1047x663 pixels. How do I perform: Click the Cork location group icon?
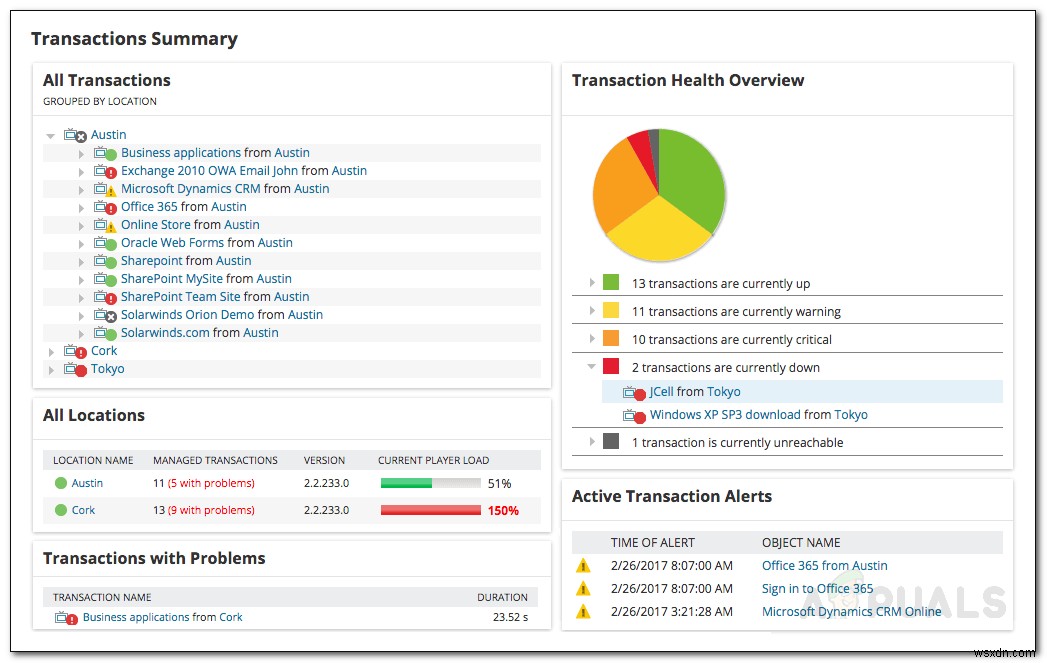click(x=75, y=352)
